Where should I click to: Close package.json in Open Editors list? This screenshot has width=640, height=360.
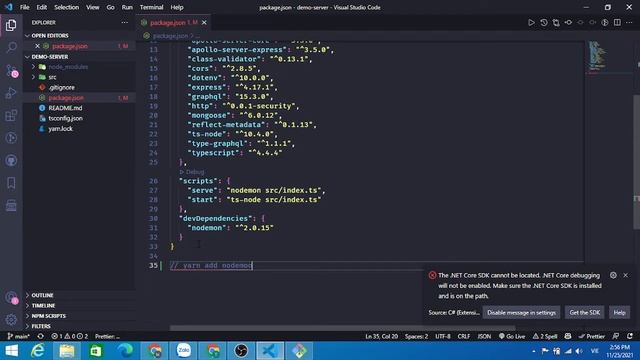pos(37,46)
